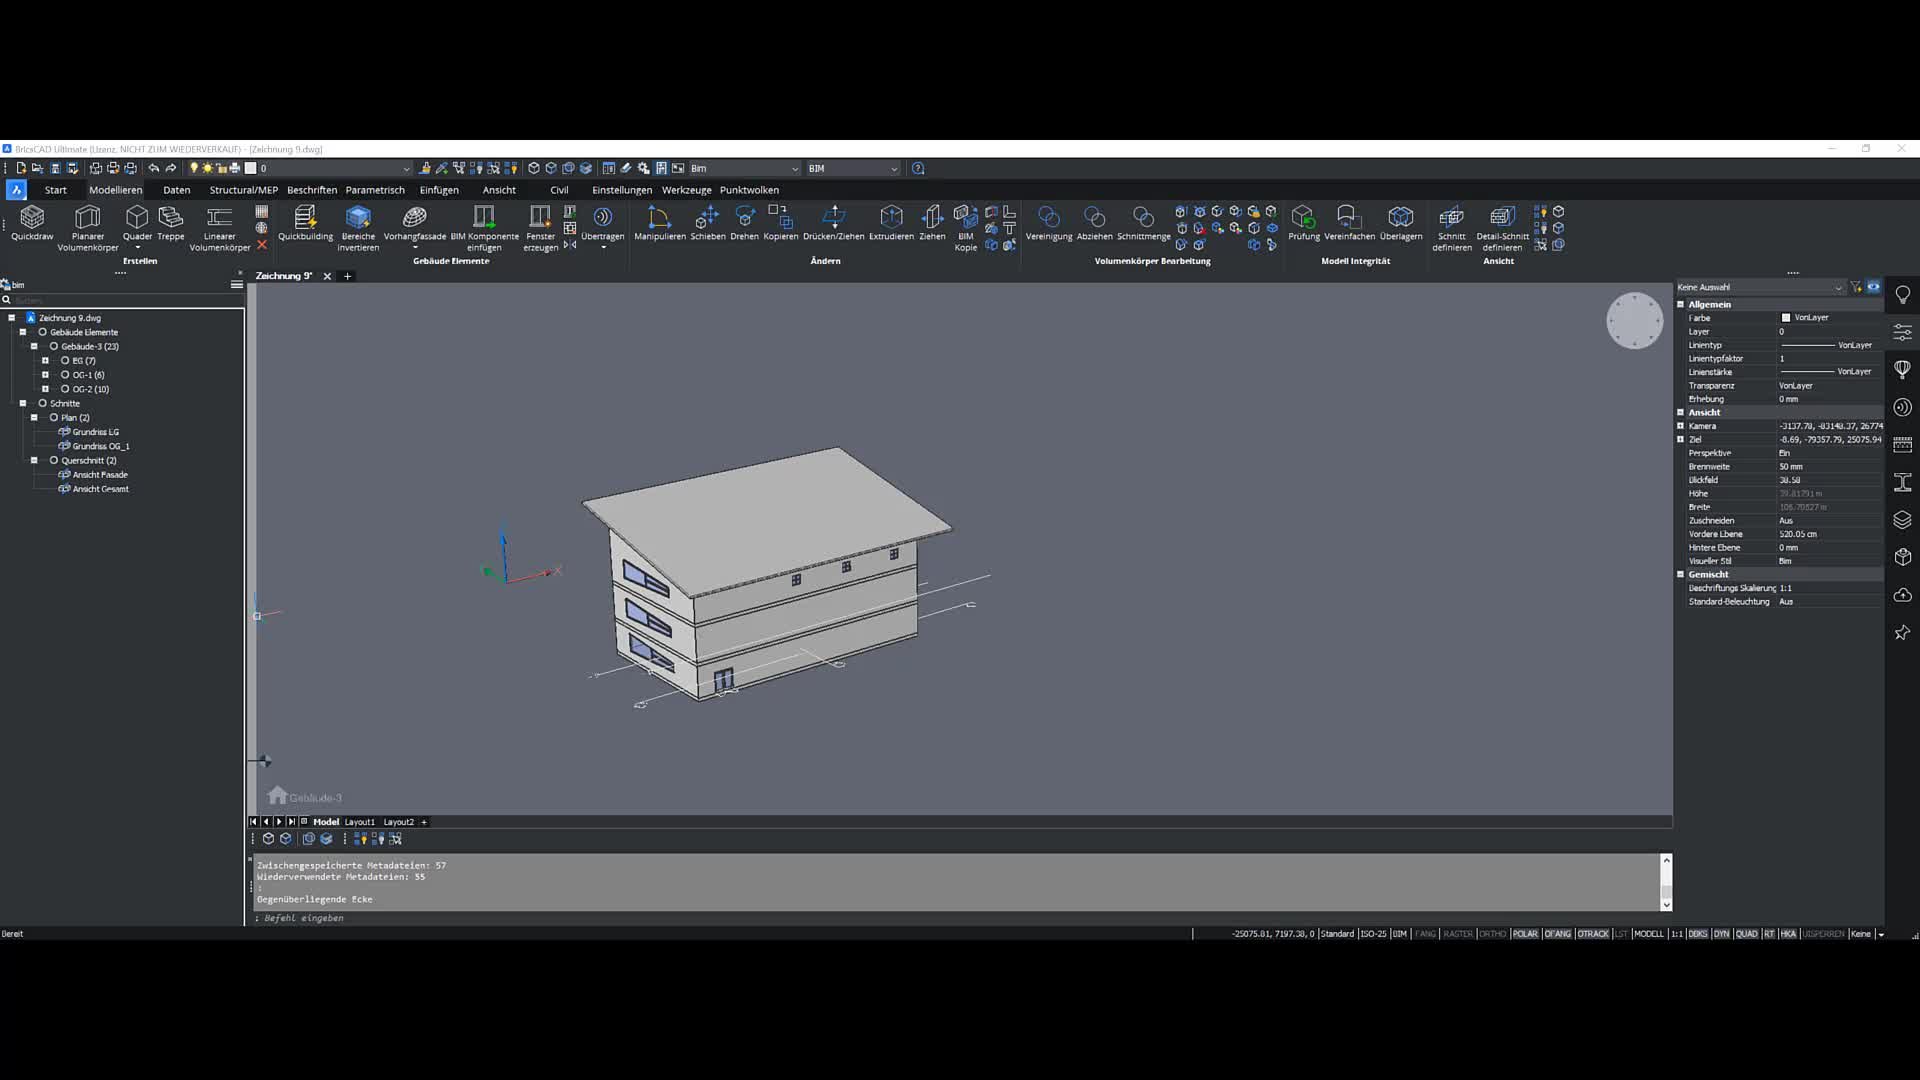Select Fenster erzeugen tool
This screenshot has width=1920, height=1080.
540,229
